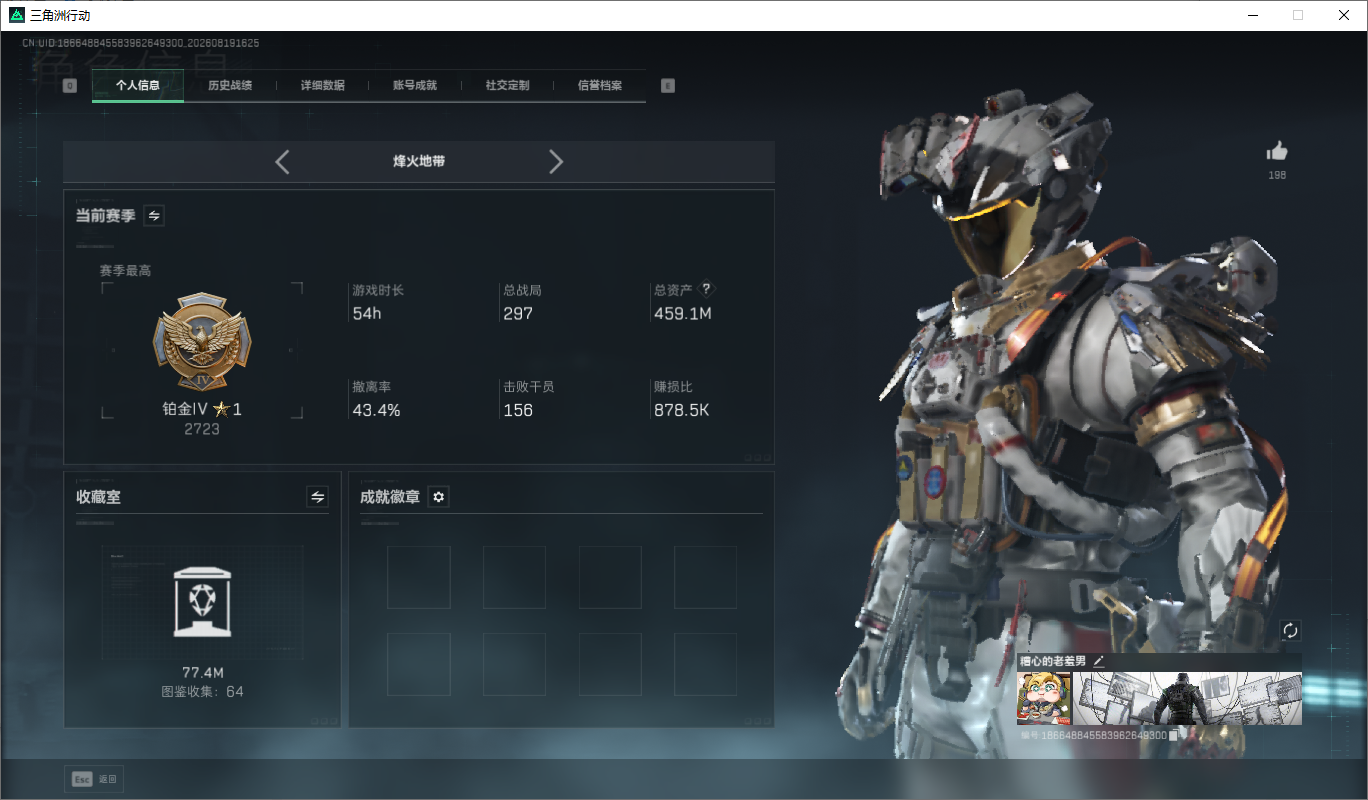View the 信誉档案 tab
The height and width of the screenshot is (800, 1368).
(600, 86)
